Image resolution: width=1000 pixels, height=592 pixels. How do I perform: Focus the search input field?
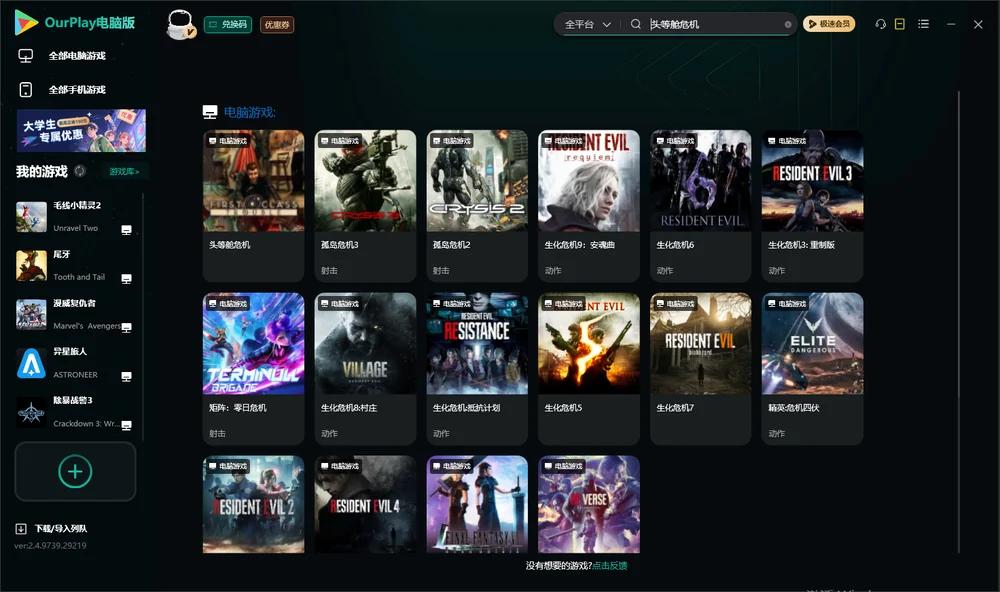714,24
